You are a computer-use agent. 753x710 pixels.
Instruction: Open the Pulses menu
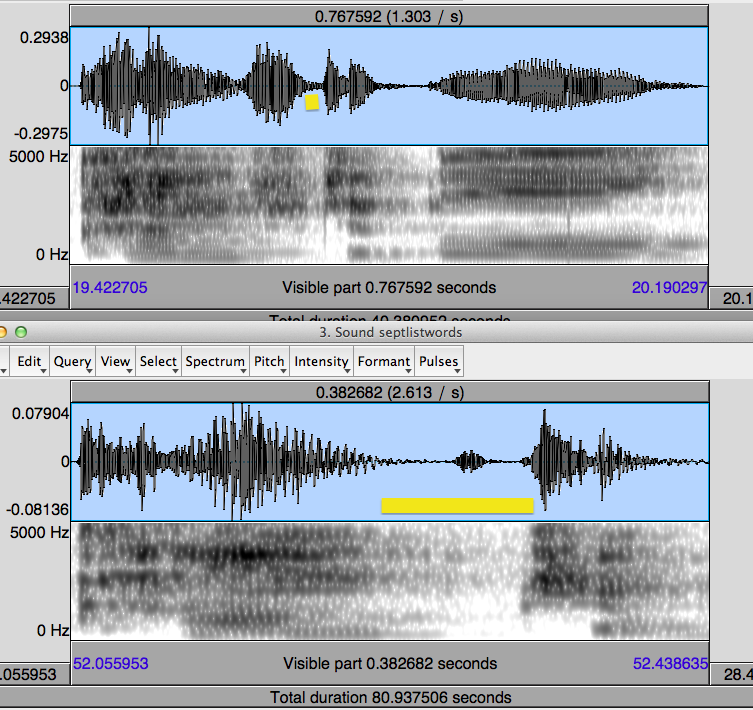click(x=439, y=362)
